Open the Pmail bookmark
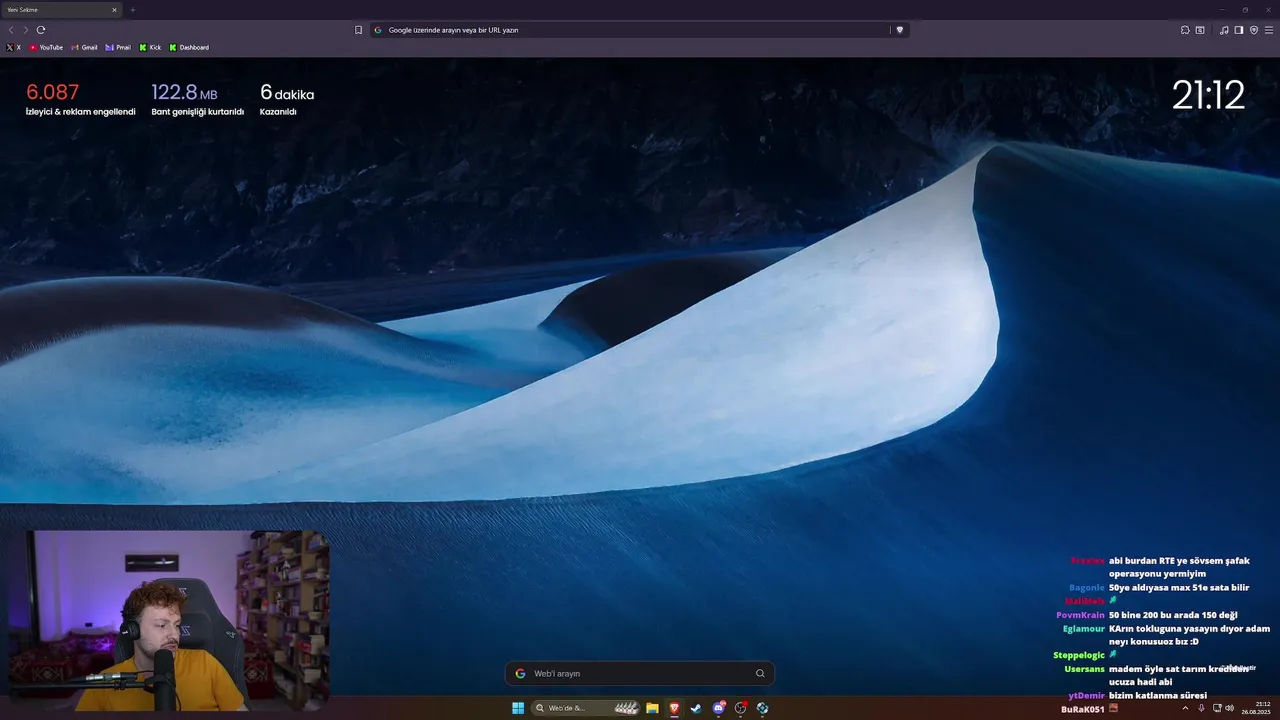The width and height of the screenshot is (1280, 720). (x=118, y=47)
